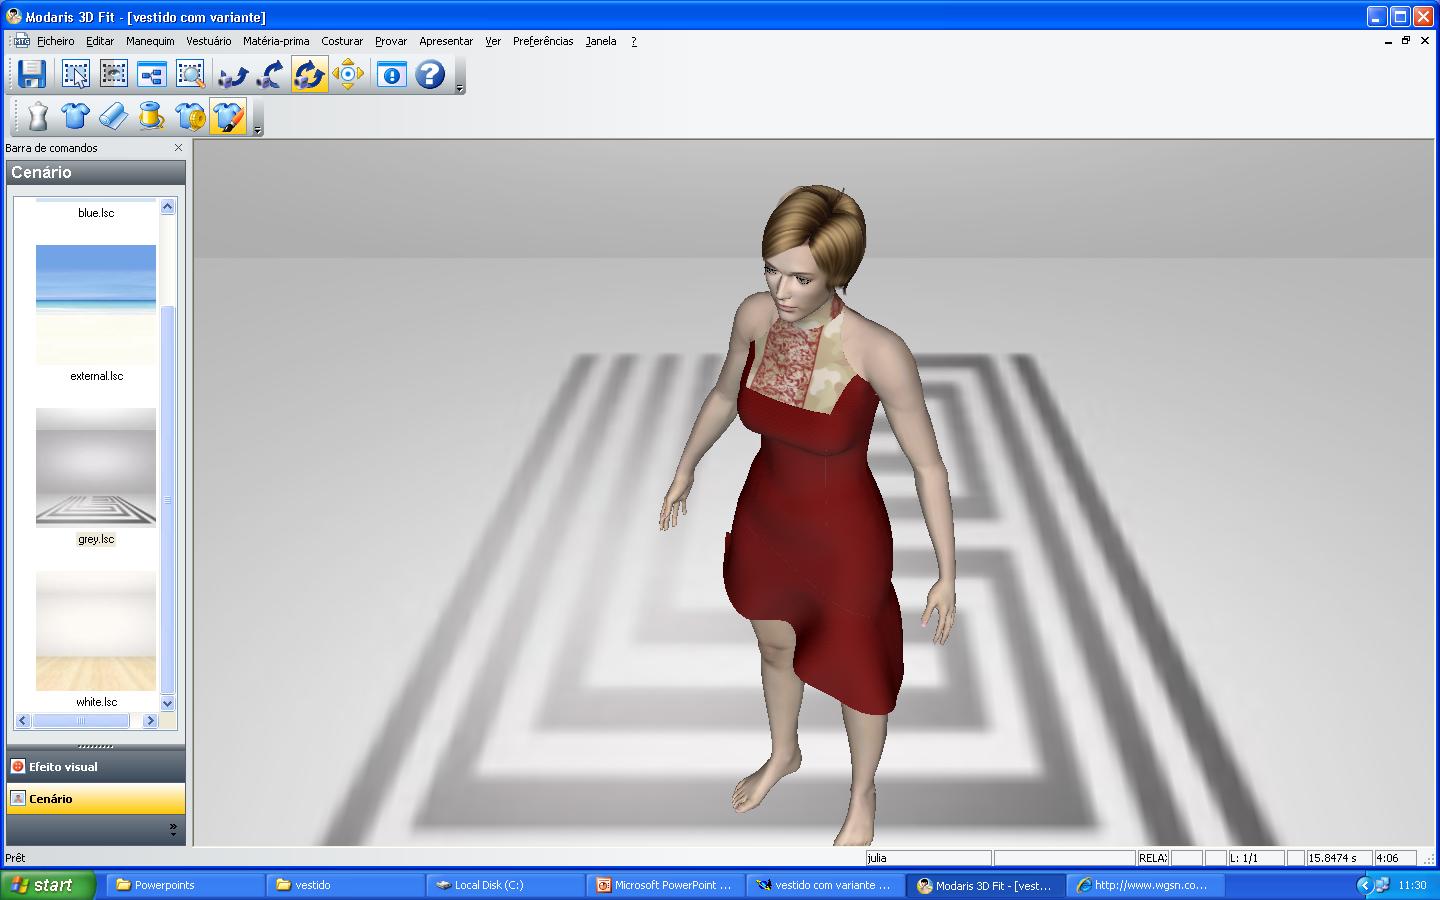Click the Save floppy disk icon
1440x900 pixels.
[x=32, y=74]
